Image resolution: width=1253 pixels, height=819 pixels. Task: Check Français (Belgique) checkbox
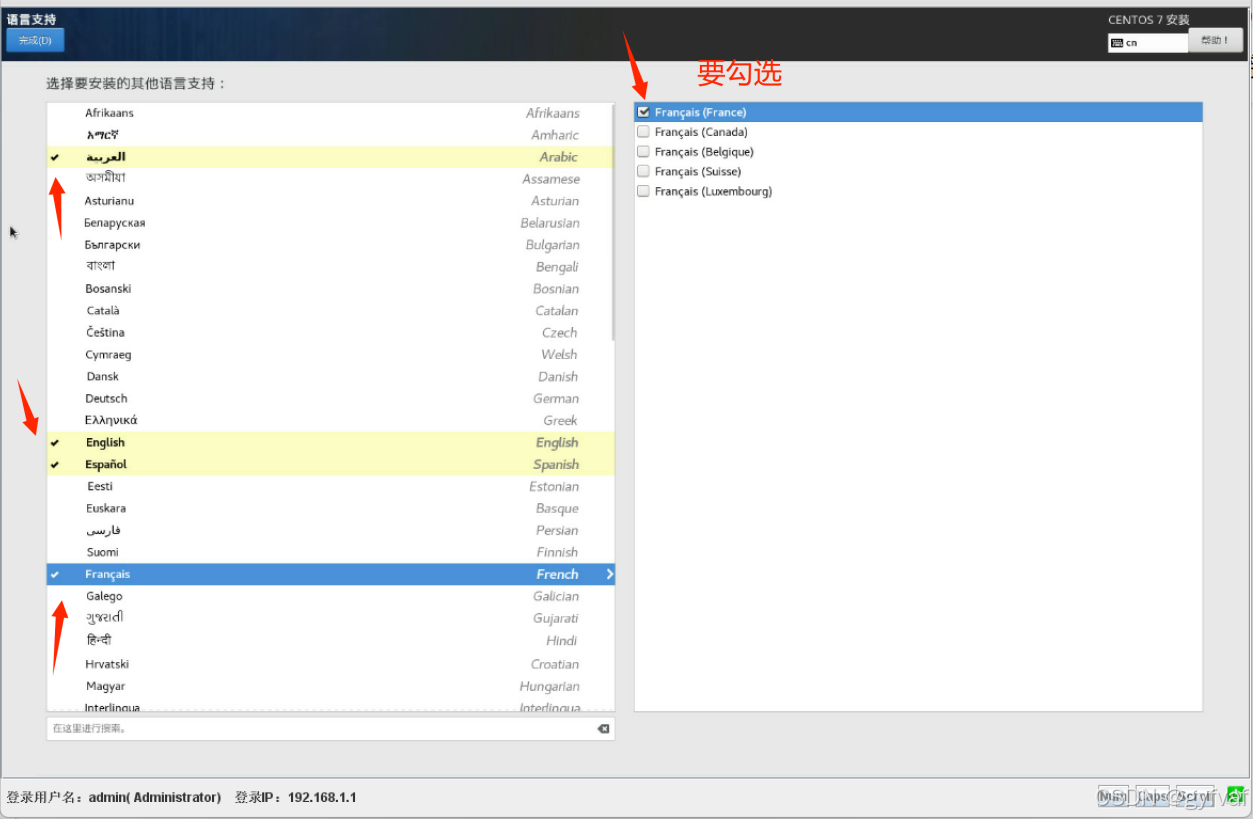pyautogui.click(x=644, y=152)
